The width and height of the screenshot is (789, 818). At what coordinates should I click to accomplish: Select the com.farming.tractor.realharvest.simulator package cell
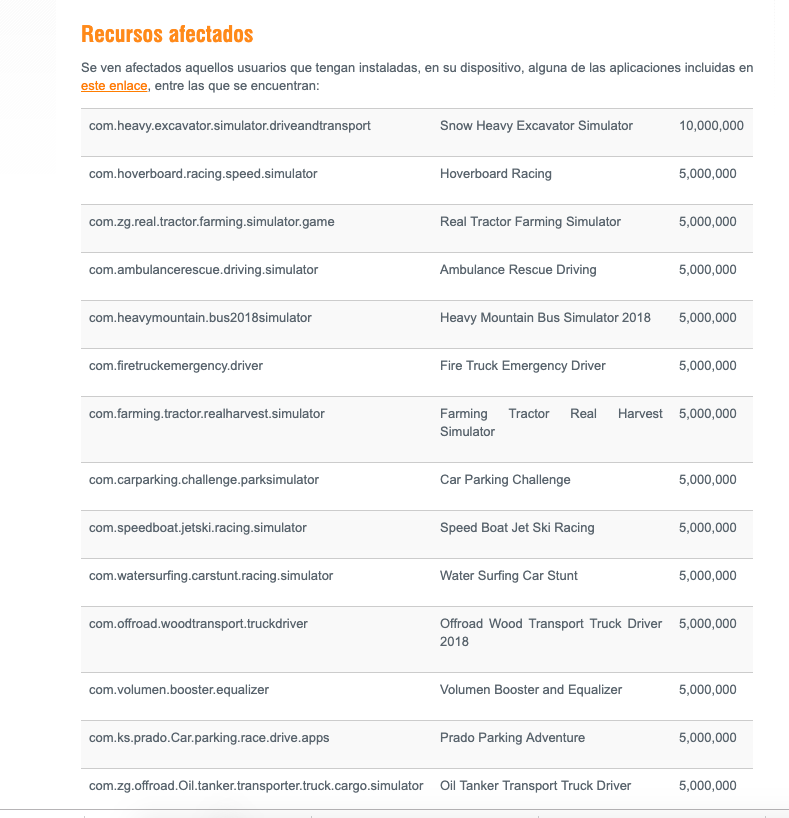click(x=207, y=414)
